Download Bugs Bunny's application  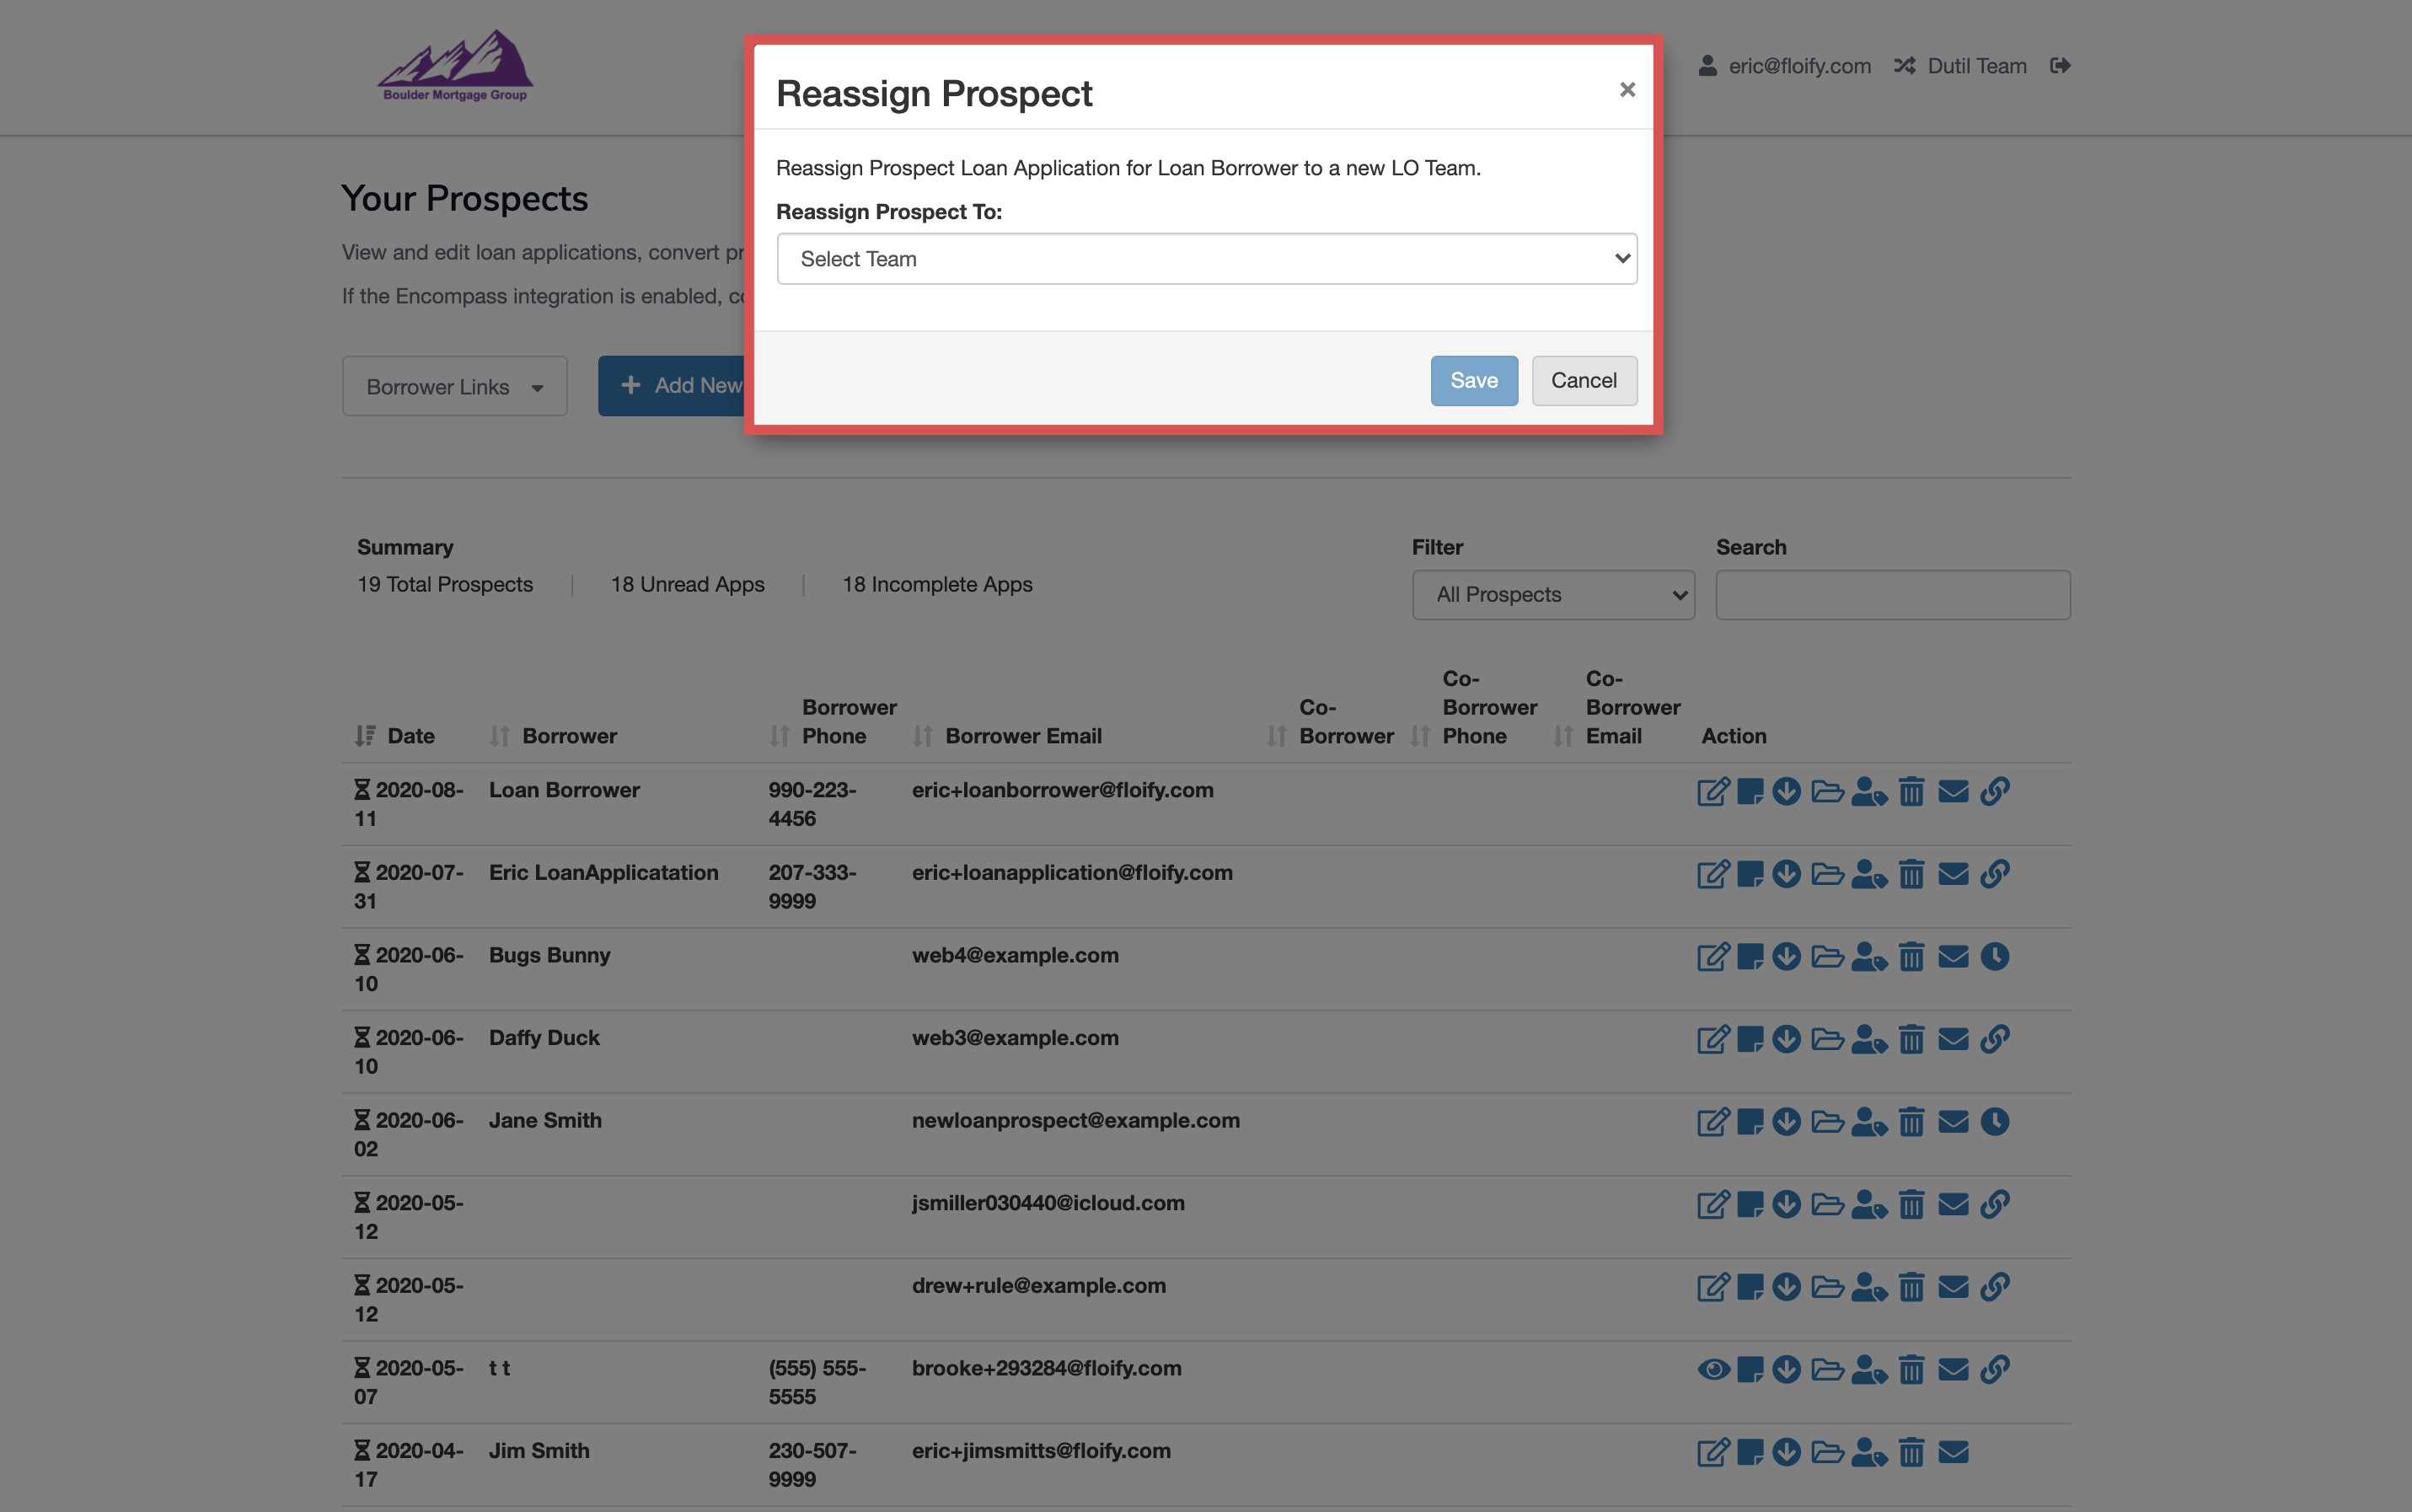point(1787,956)
